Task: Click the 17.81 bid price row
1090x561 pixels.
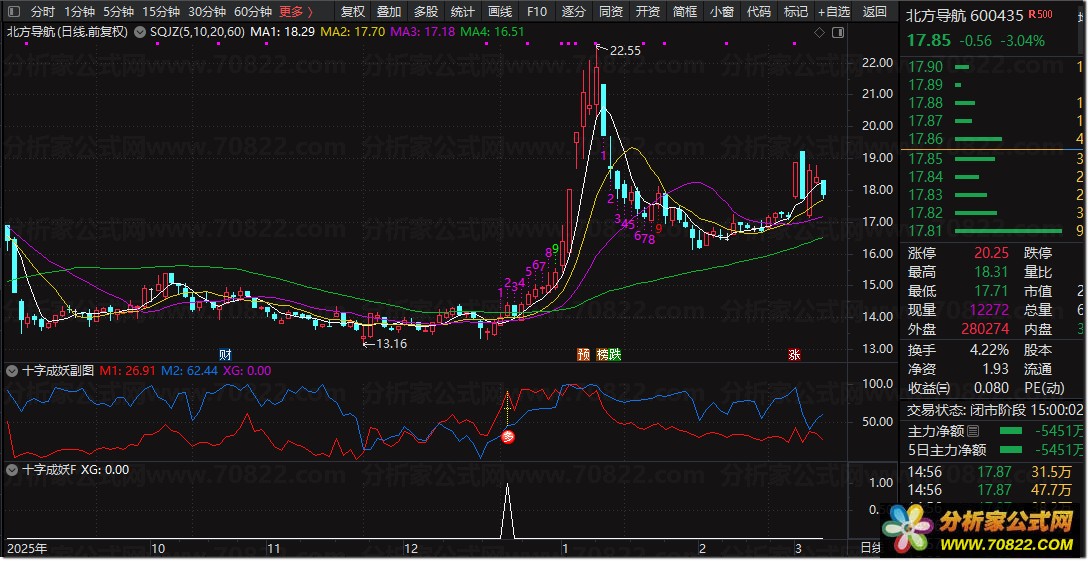Action: pos(995,231)
